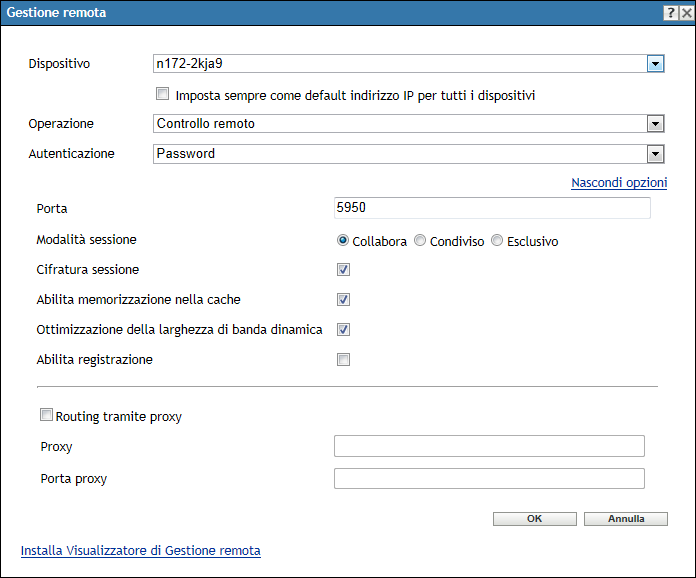Select the Condiviso session mode
The height and width of the screenshot is (578, 696).
coord(420,241)
